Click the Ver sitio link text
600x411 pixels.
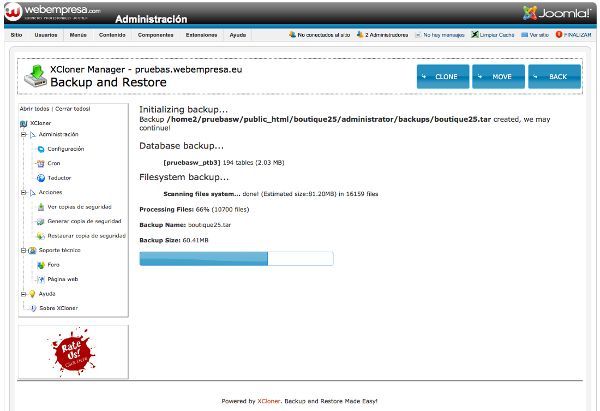(539, 35)
